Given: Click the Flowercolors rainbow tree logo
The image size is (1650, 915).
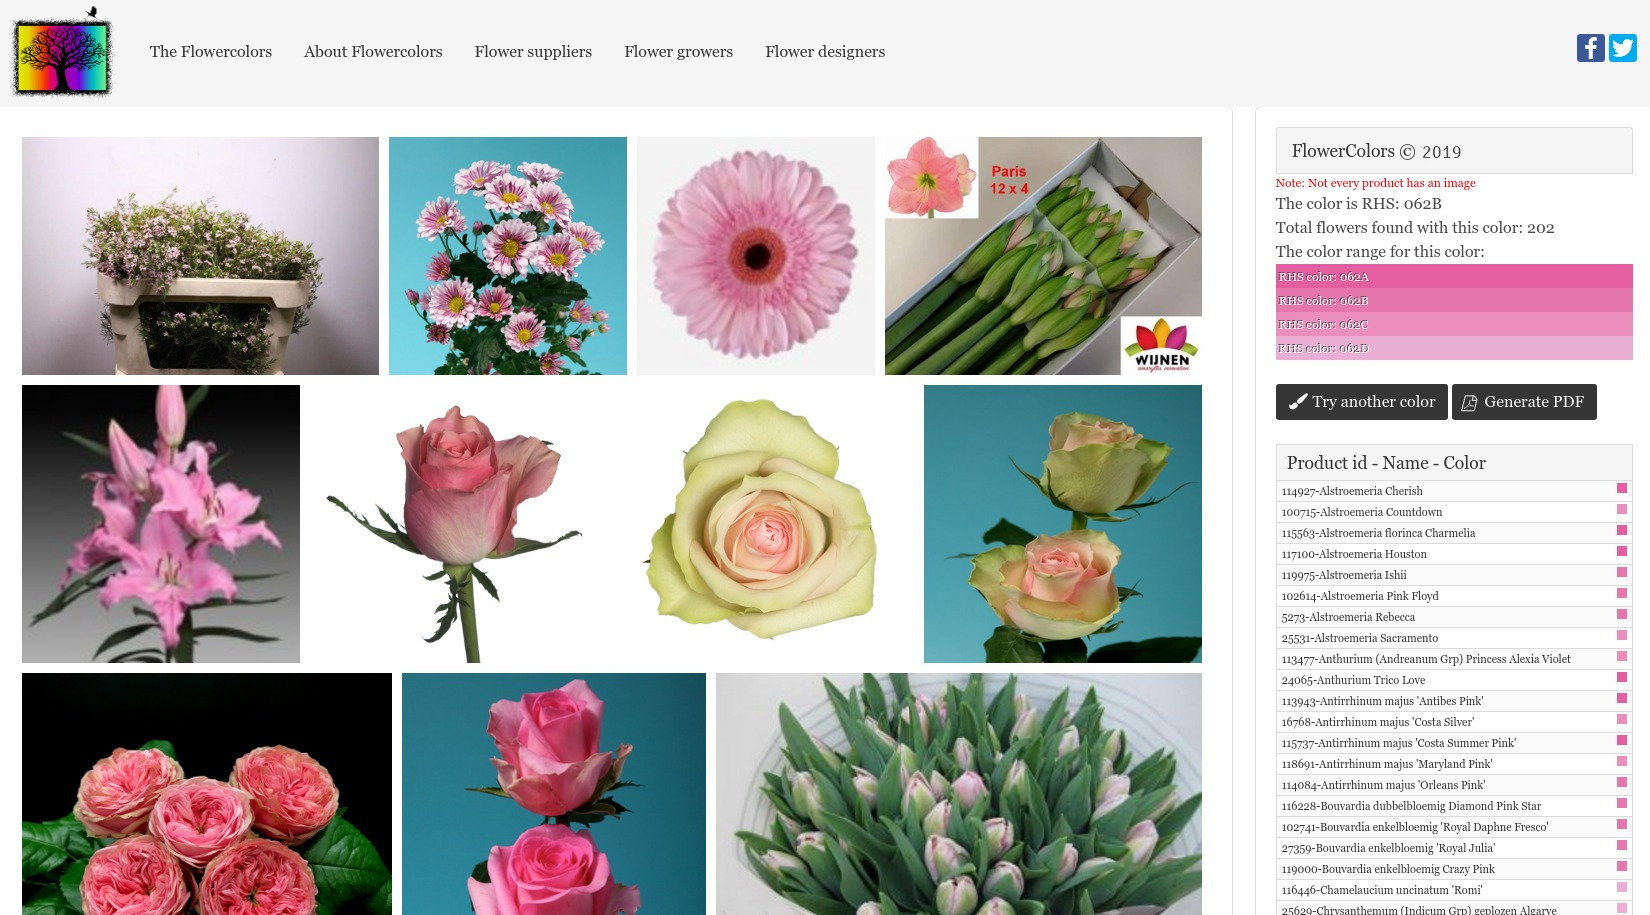Looking at the screenshot, I should 62,53.
